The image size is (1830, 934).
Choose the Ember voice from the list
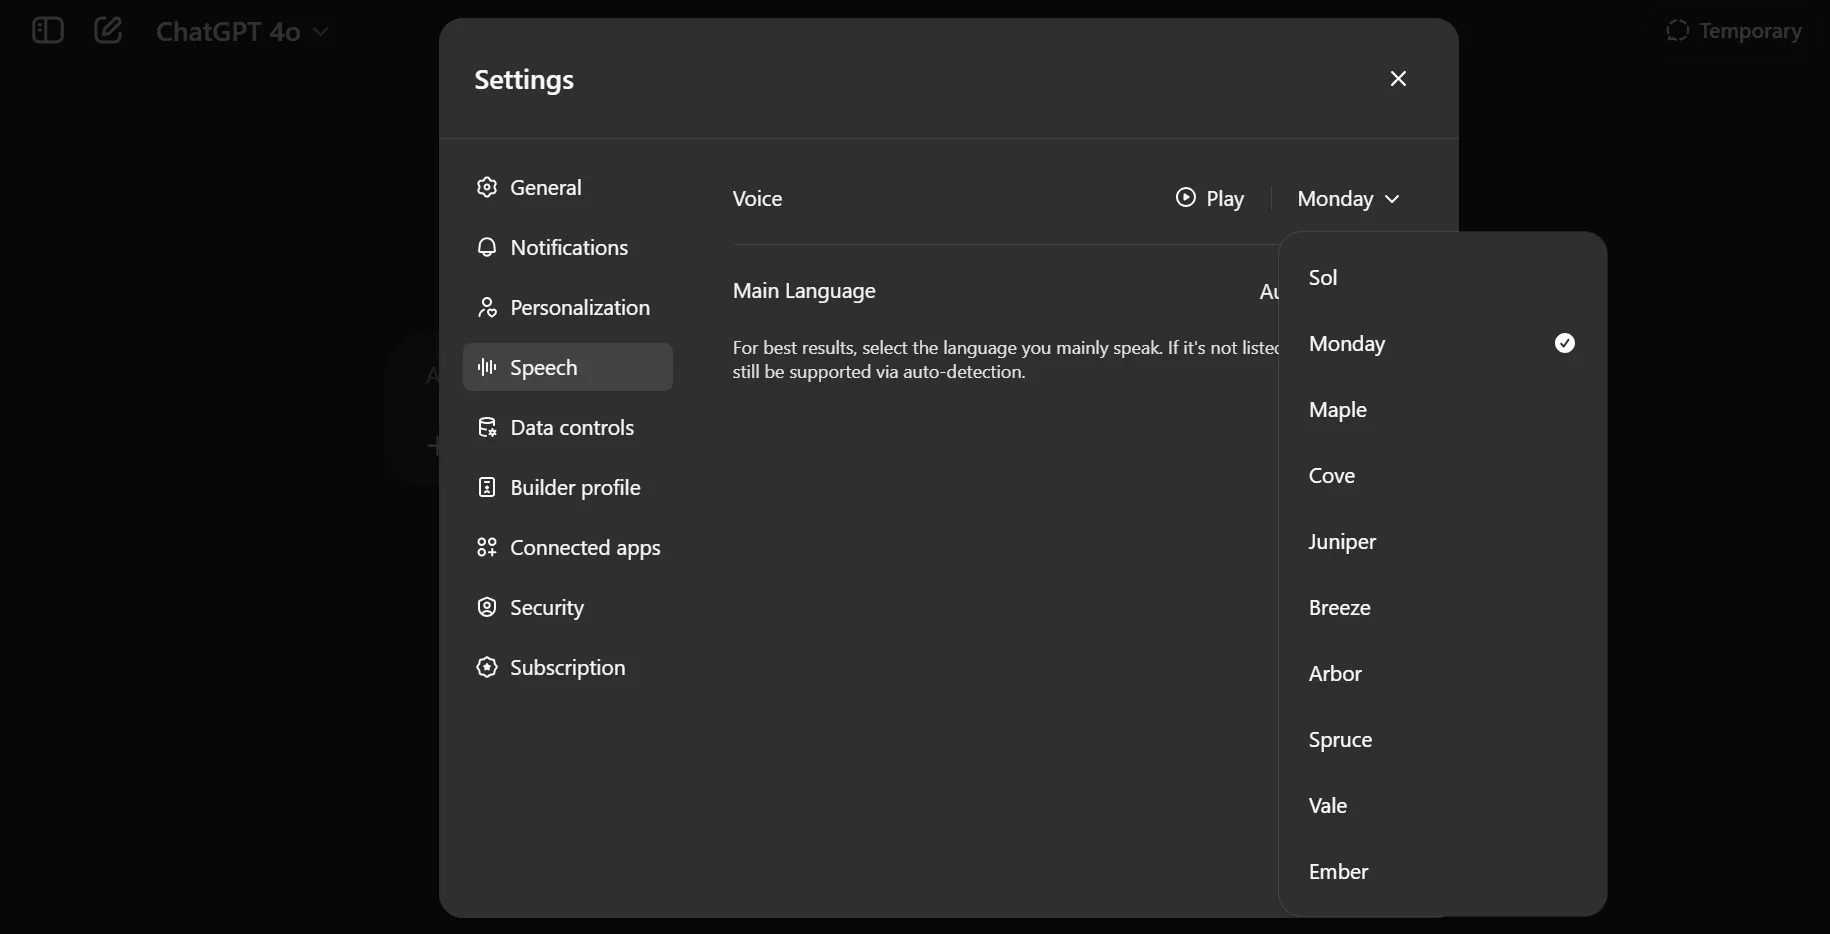coord(1339,870)
